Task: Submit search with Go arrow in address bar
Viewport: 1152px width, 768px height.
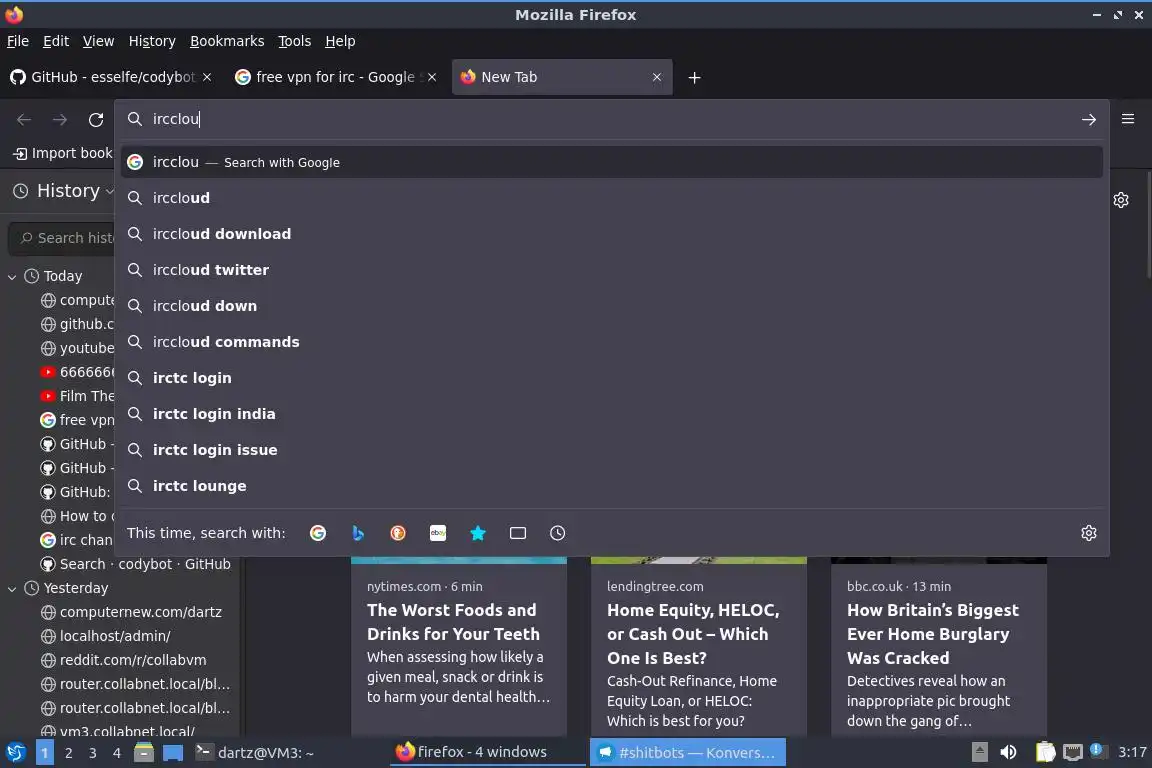Action: (x=1089, y=120)
